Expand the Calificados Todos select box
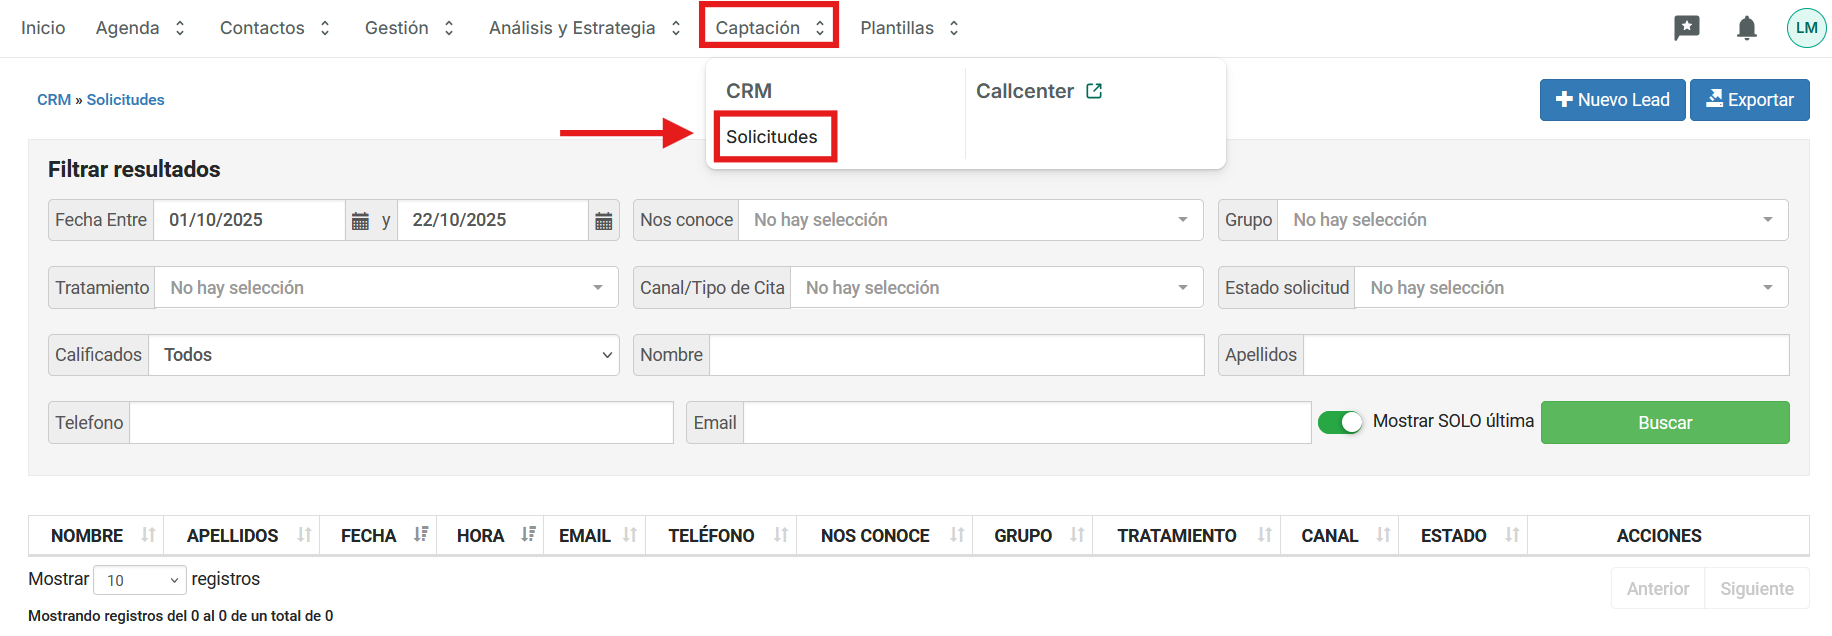This screenshot has height=636, width=1832. 383,355
